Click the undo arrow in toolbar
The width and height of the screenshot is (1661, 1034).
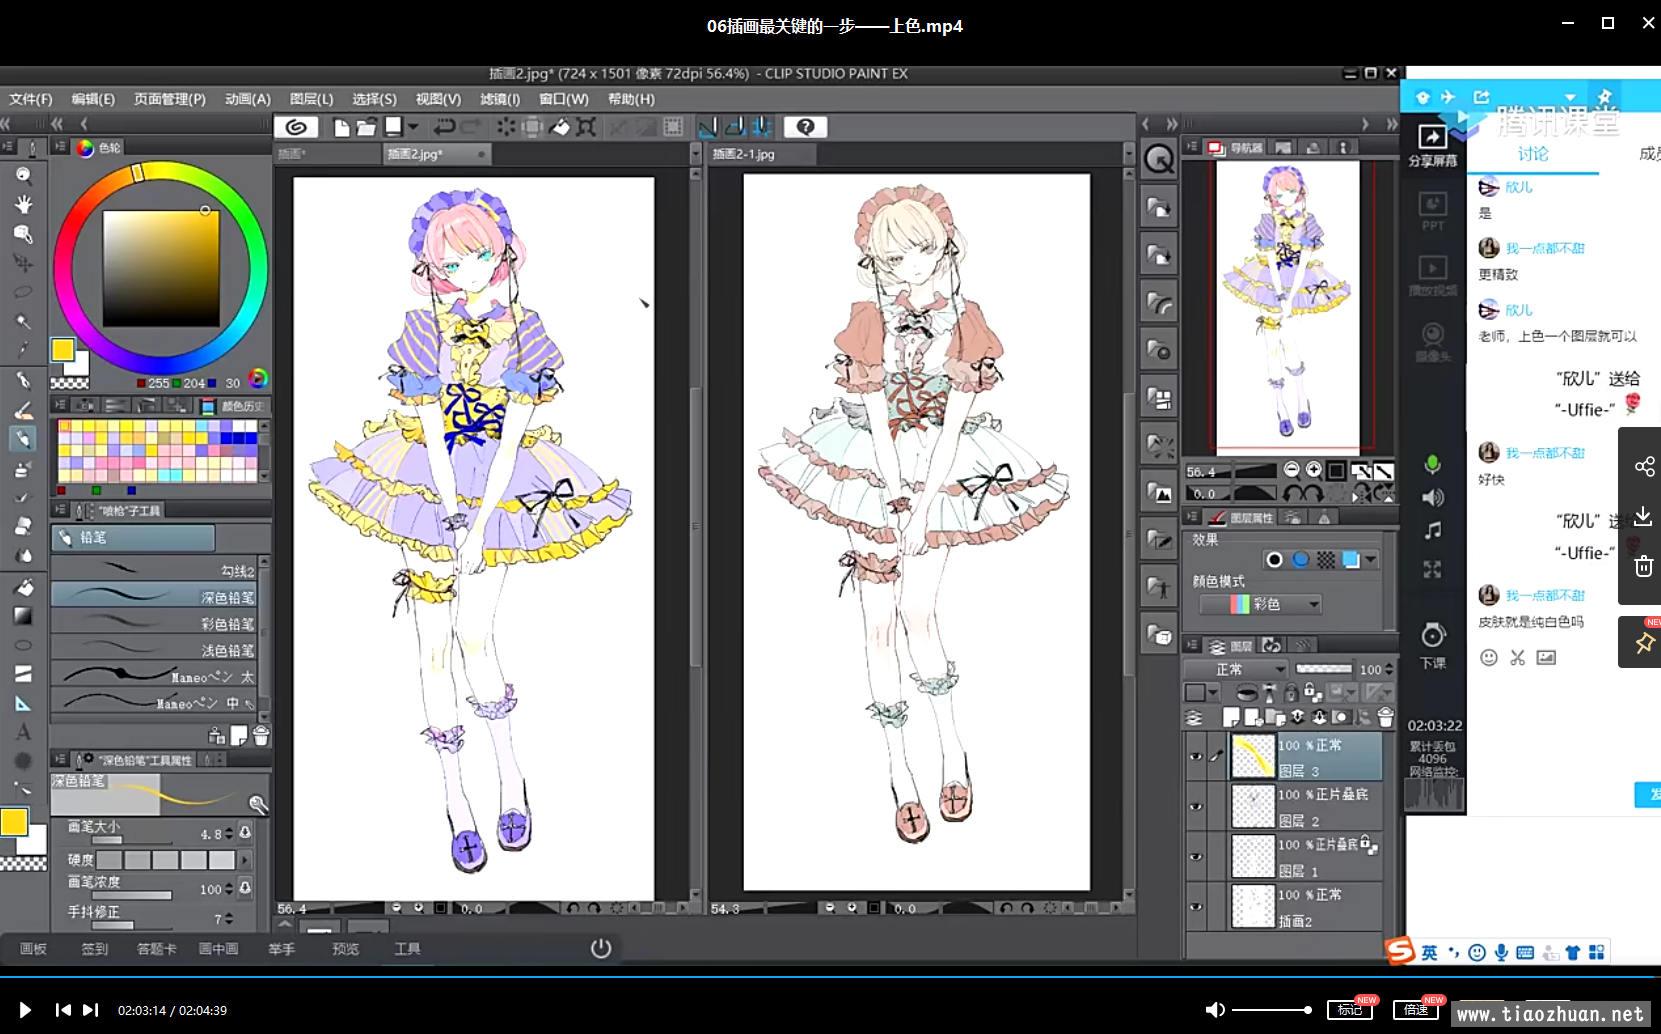pos(444,127)
